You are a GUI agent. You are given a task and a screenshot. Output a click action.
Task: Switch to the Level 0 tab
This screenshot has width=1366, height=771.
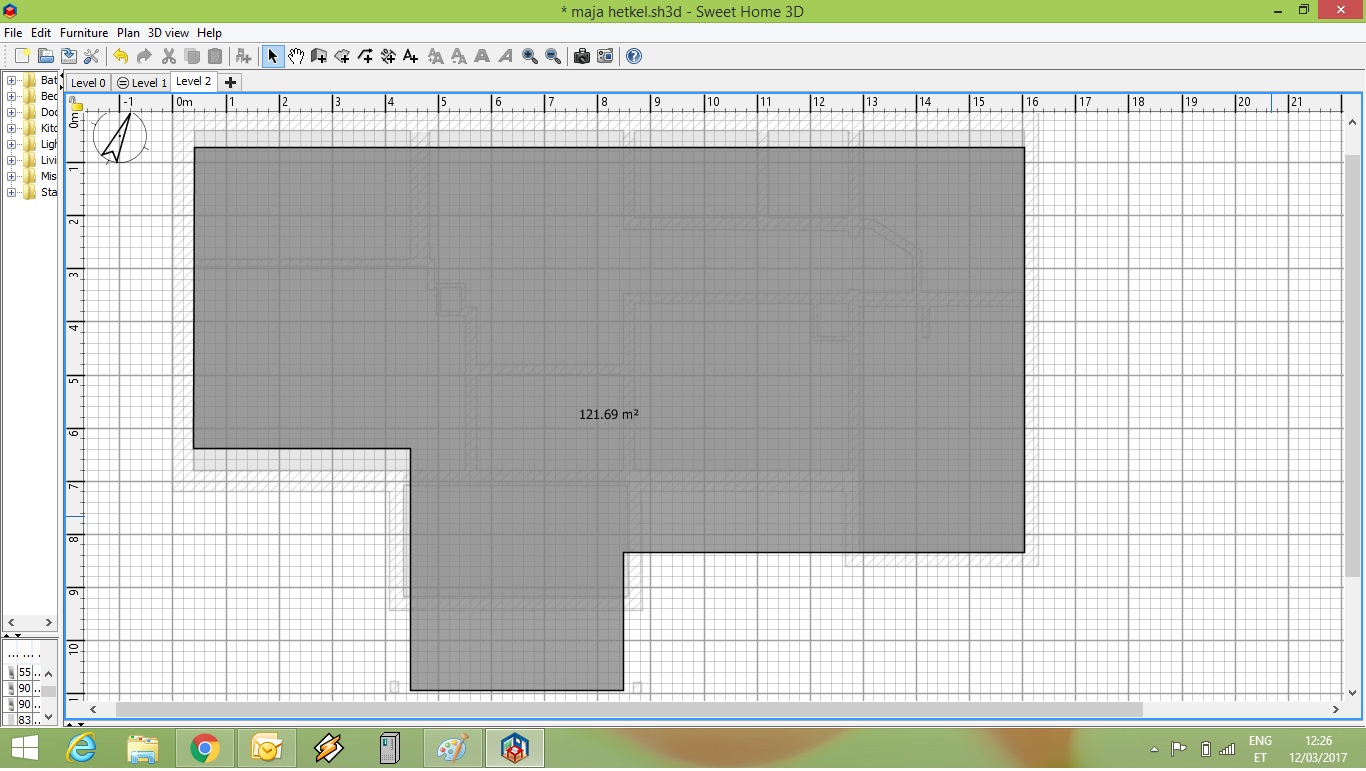coord(88,83)
